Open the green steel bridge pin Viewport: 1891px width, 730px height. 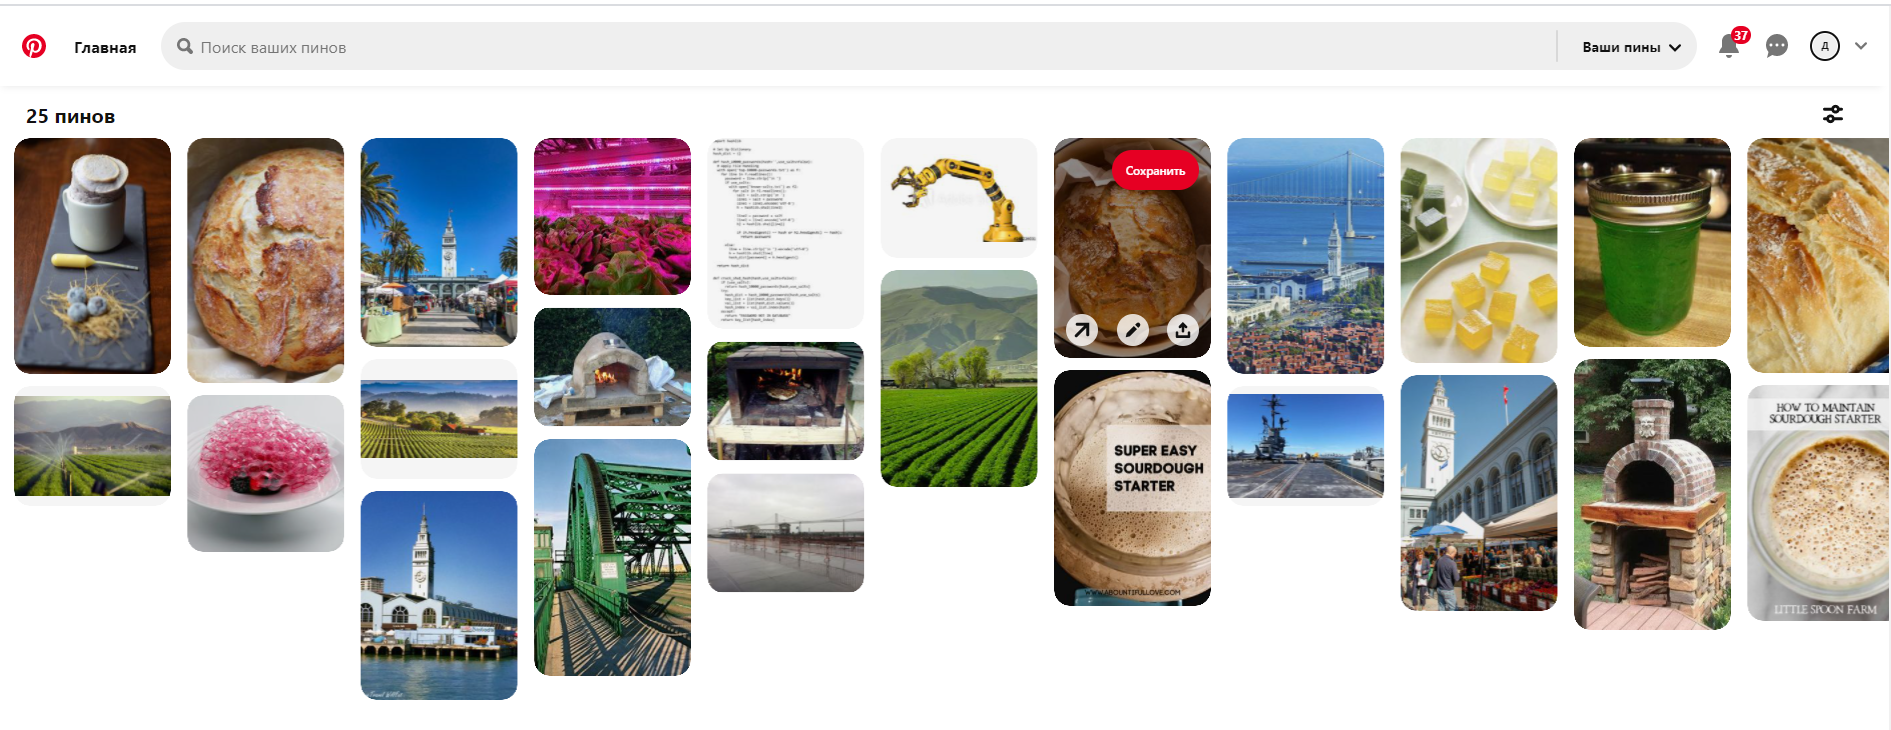tap(612, 557)
